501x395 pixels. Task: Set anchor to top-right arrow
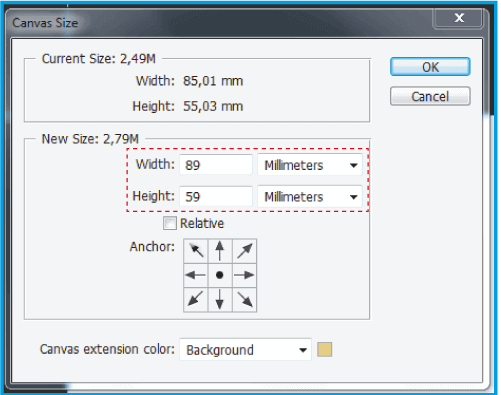click(x=244, y=251)
